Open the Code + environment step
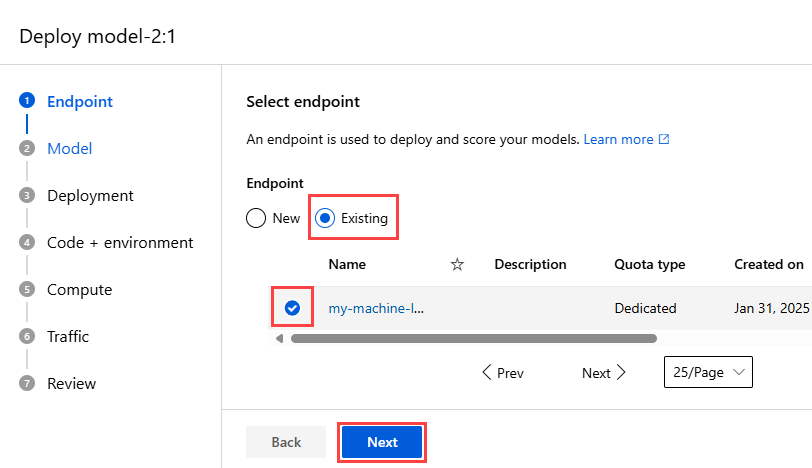The height and width of the screenshot is (468, 812). tap(120, 242)
